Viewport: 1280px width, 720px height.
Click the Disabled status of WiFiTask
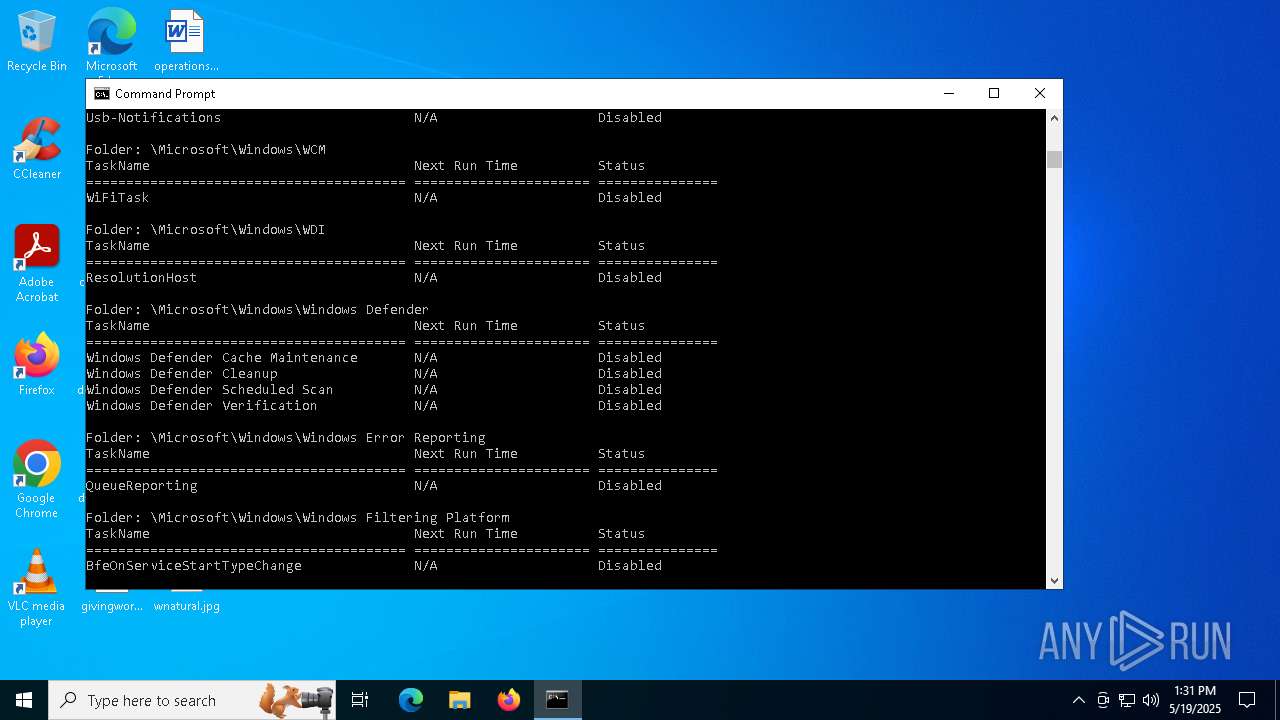point(629,198)
